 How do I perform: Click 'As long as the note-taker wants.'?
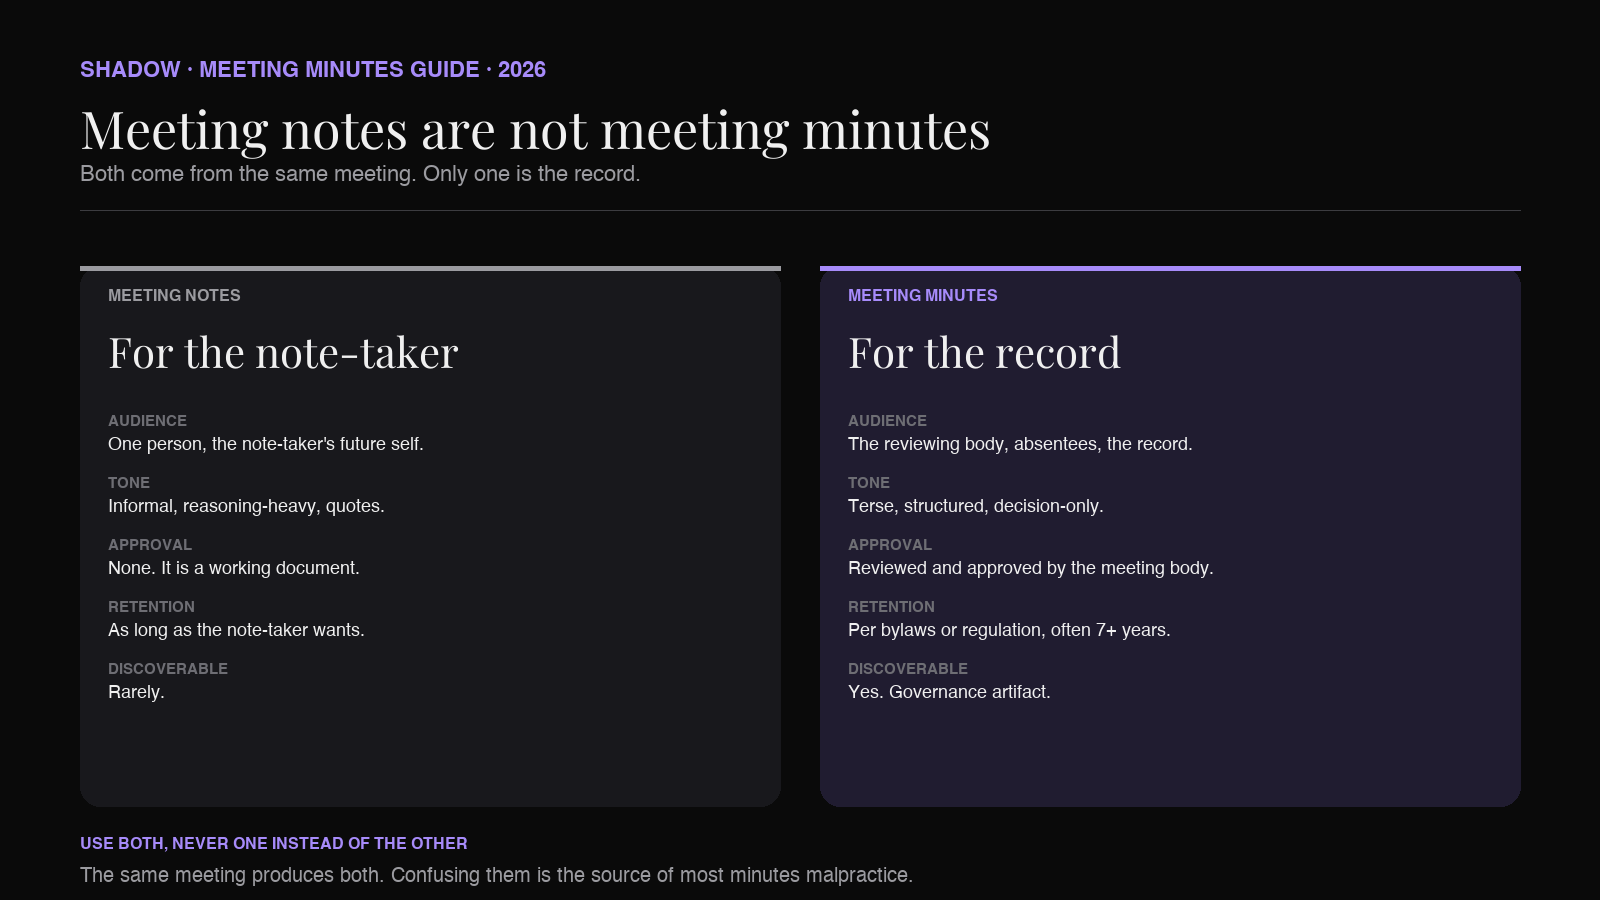pyautogui.click(x=236, y=630)
